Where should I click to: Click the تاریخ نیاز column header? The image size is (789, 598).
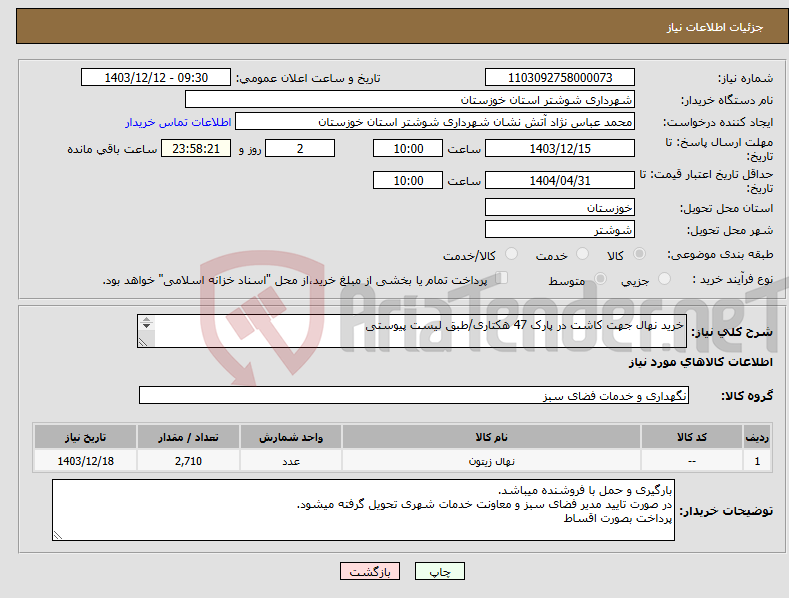pos(86,437)
